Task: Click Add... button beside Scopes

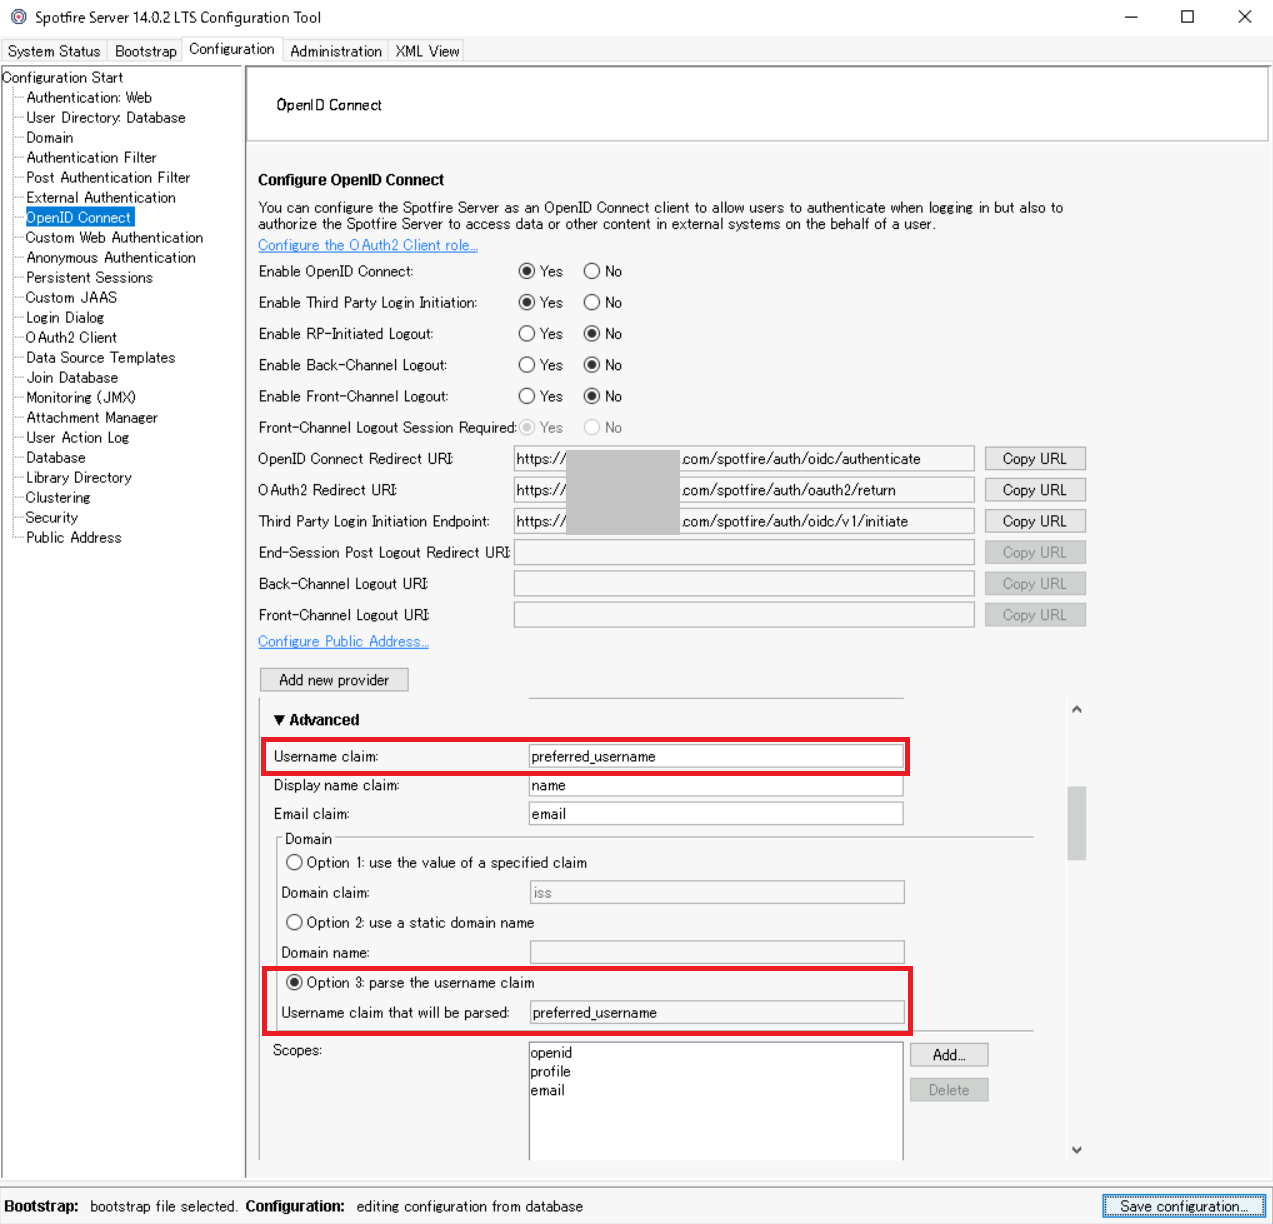Action: 949,1055
